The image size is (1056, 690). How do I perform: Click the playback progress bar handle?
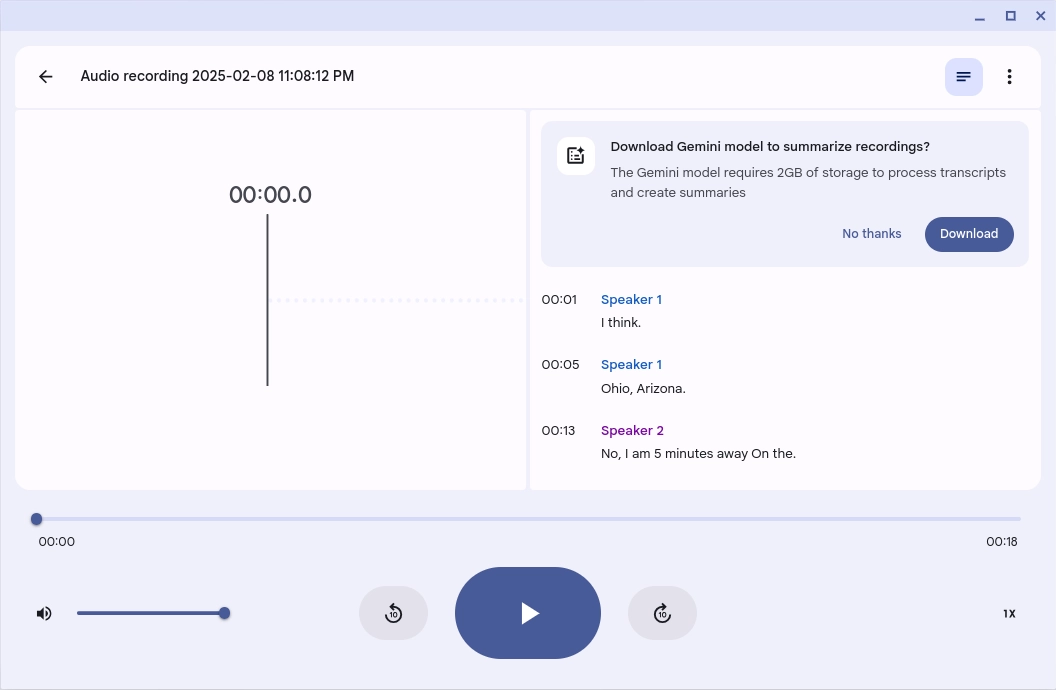coord(37,519)
